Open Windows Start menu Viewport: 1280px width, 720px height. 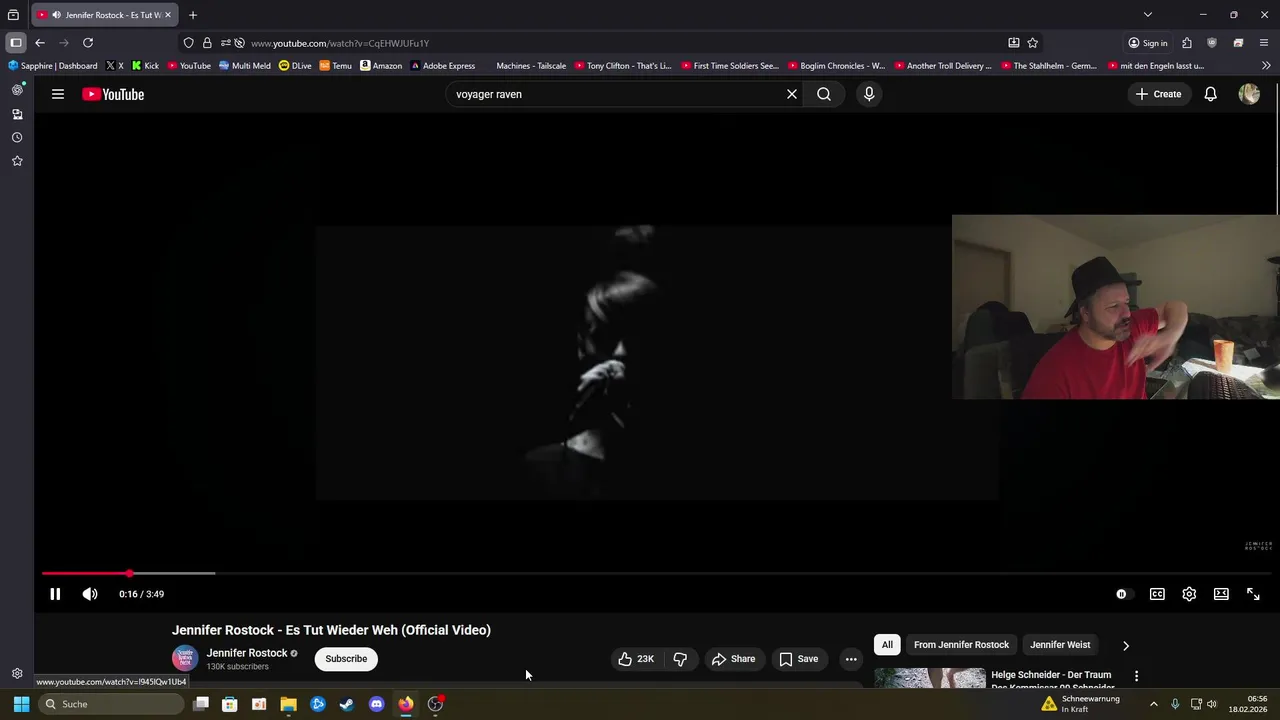click(x=21, y=704)
